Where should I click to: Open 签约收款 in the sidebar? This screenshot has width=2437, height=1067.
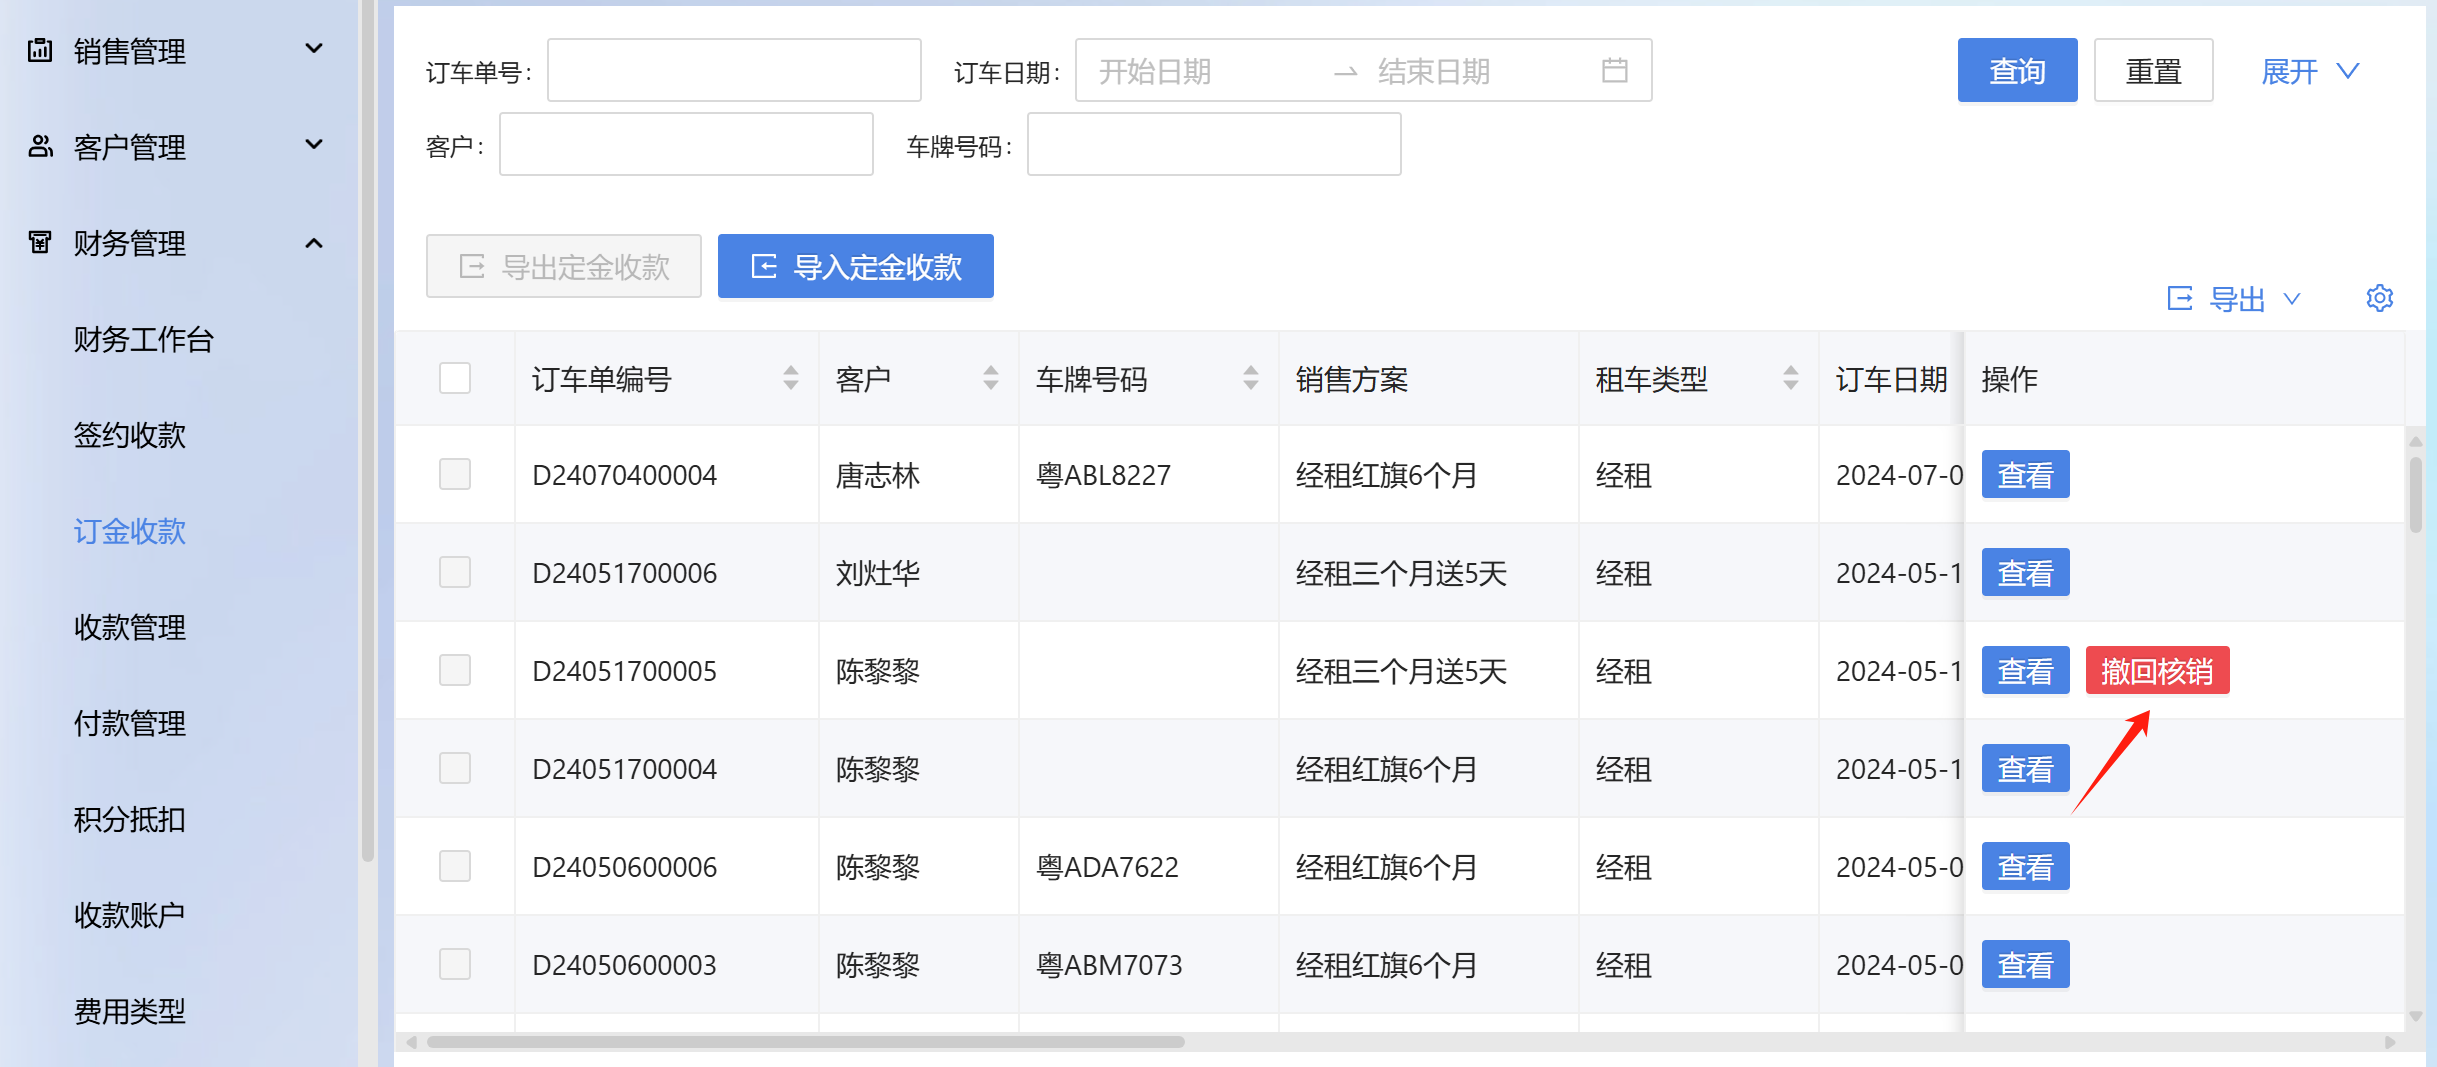(130, 435)
